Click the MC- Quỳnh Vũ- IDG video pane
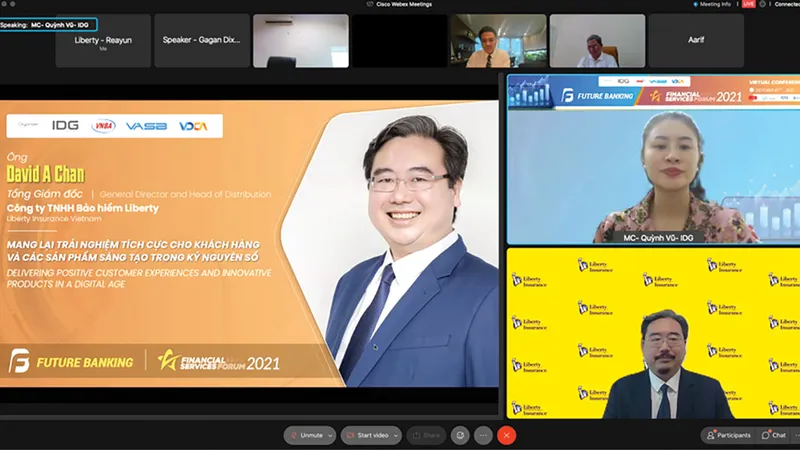 654,159
